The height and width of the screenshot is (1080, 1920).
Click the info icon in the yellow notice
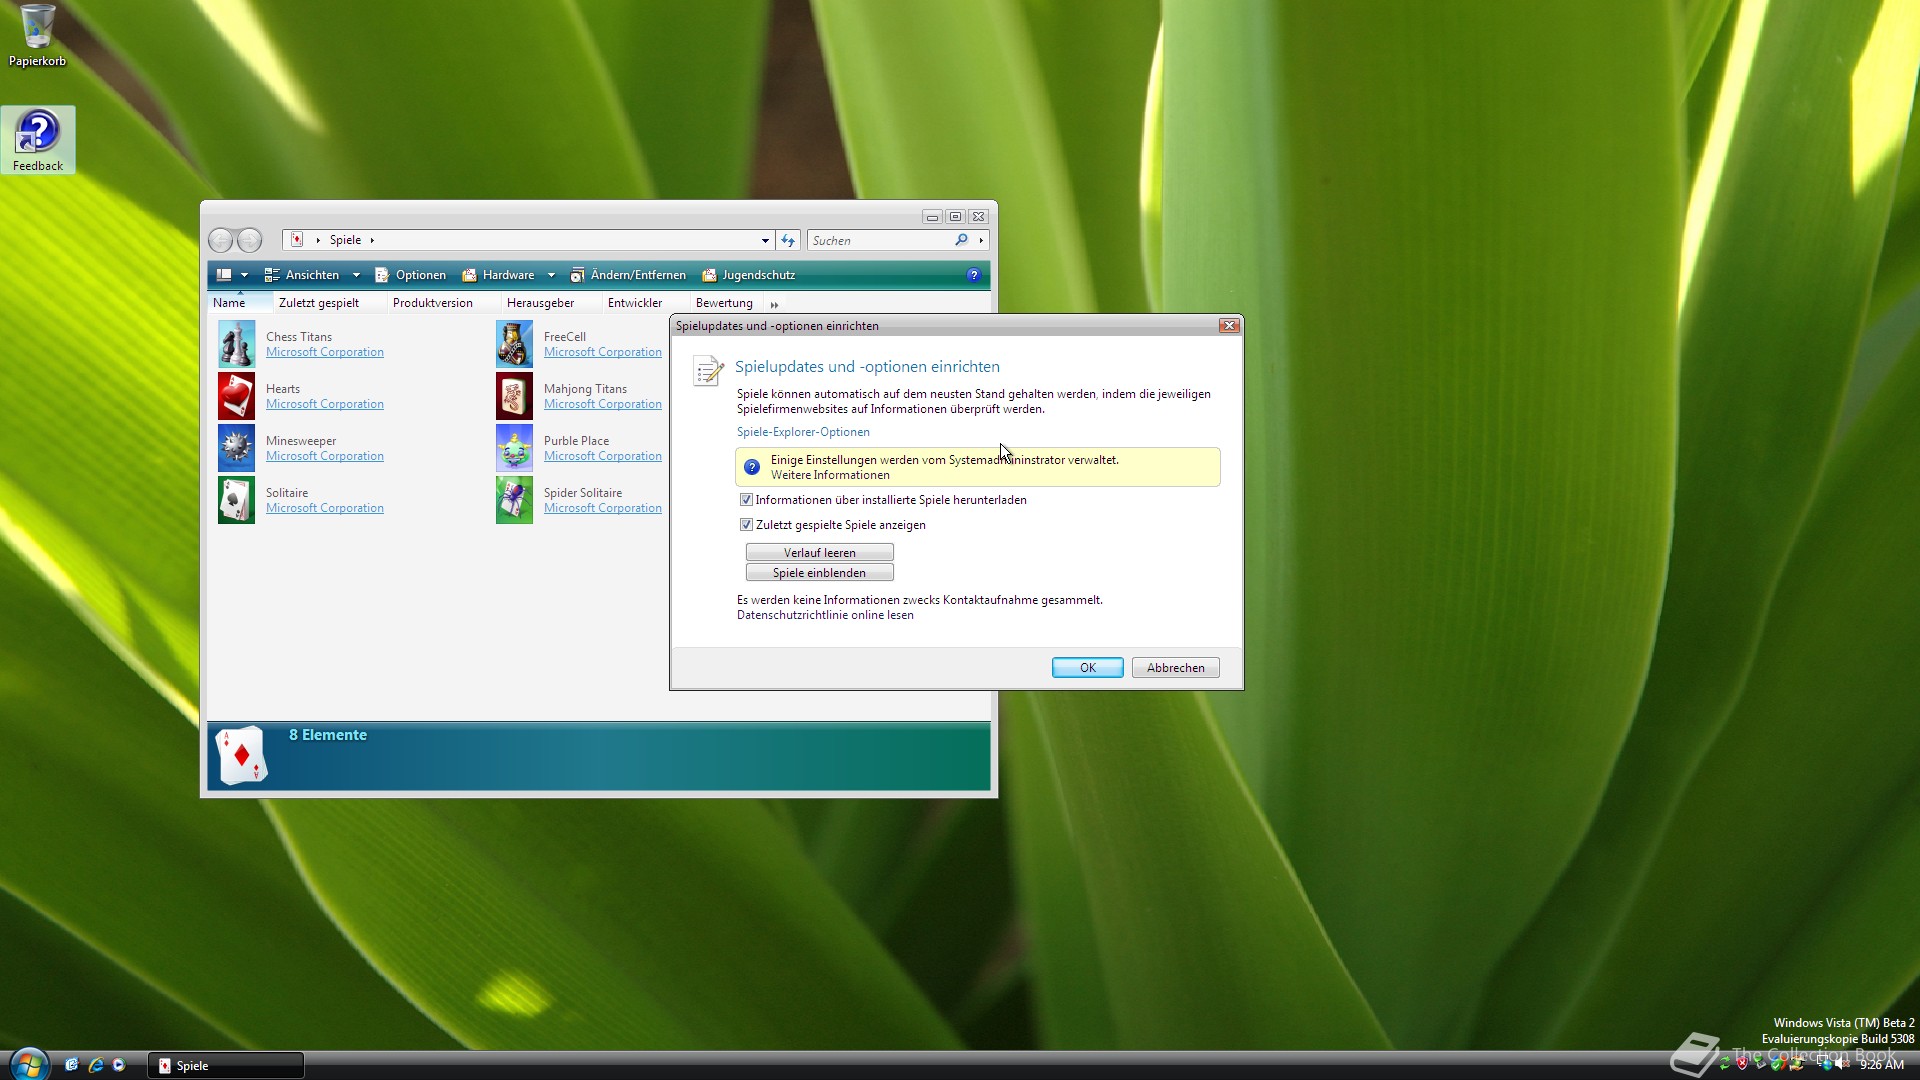[x=752, y=467]
